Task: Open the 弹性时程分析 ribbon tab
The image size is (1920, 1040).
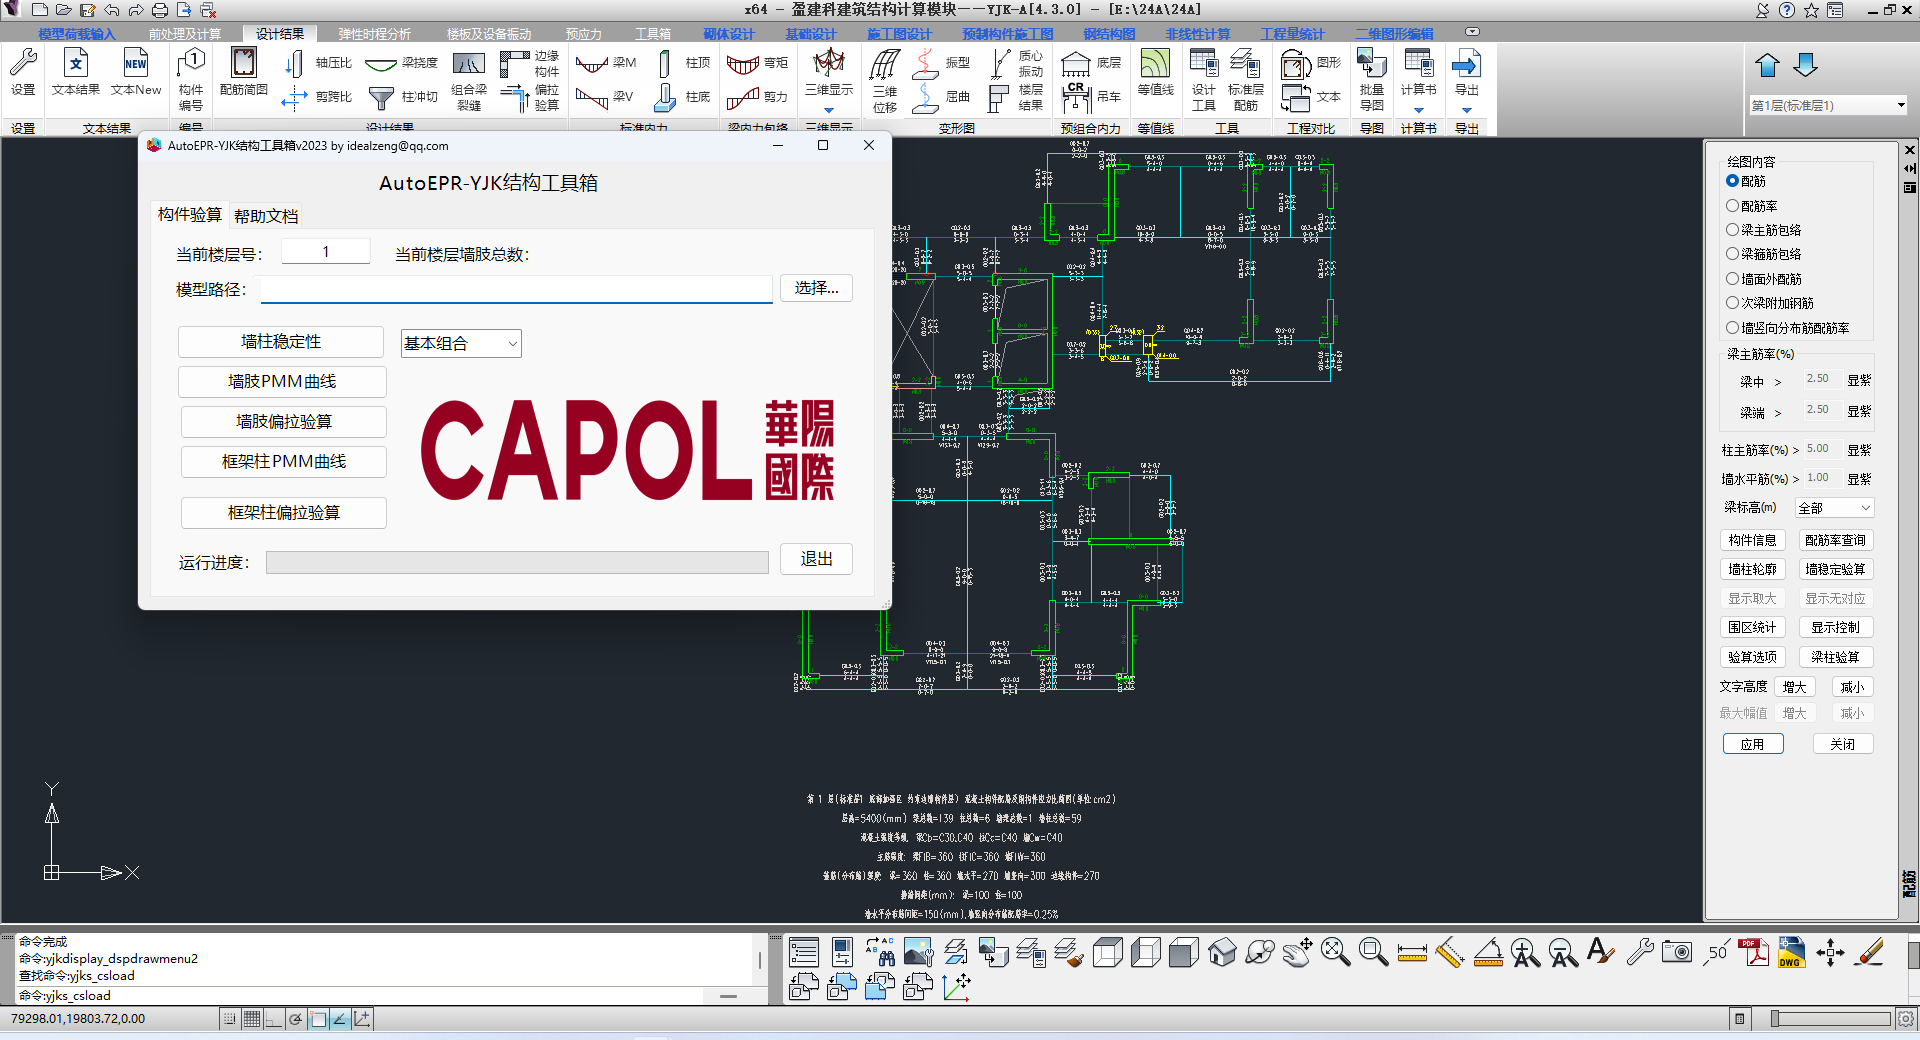Action: tap(374, 34)
